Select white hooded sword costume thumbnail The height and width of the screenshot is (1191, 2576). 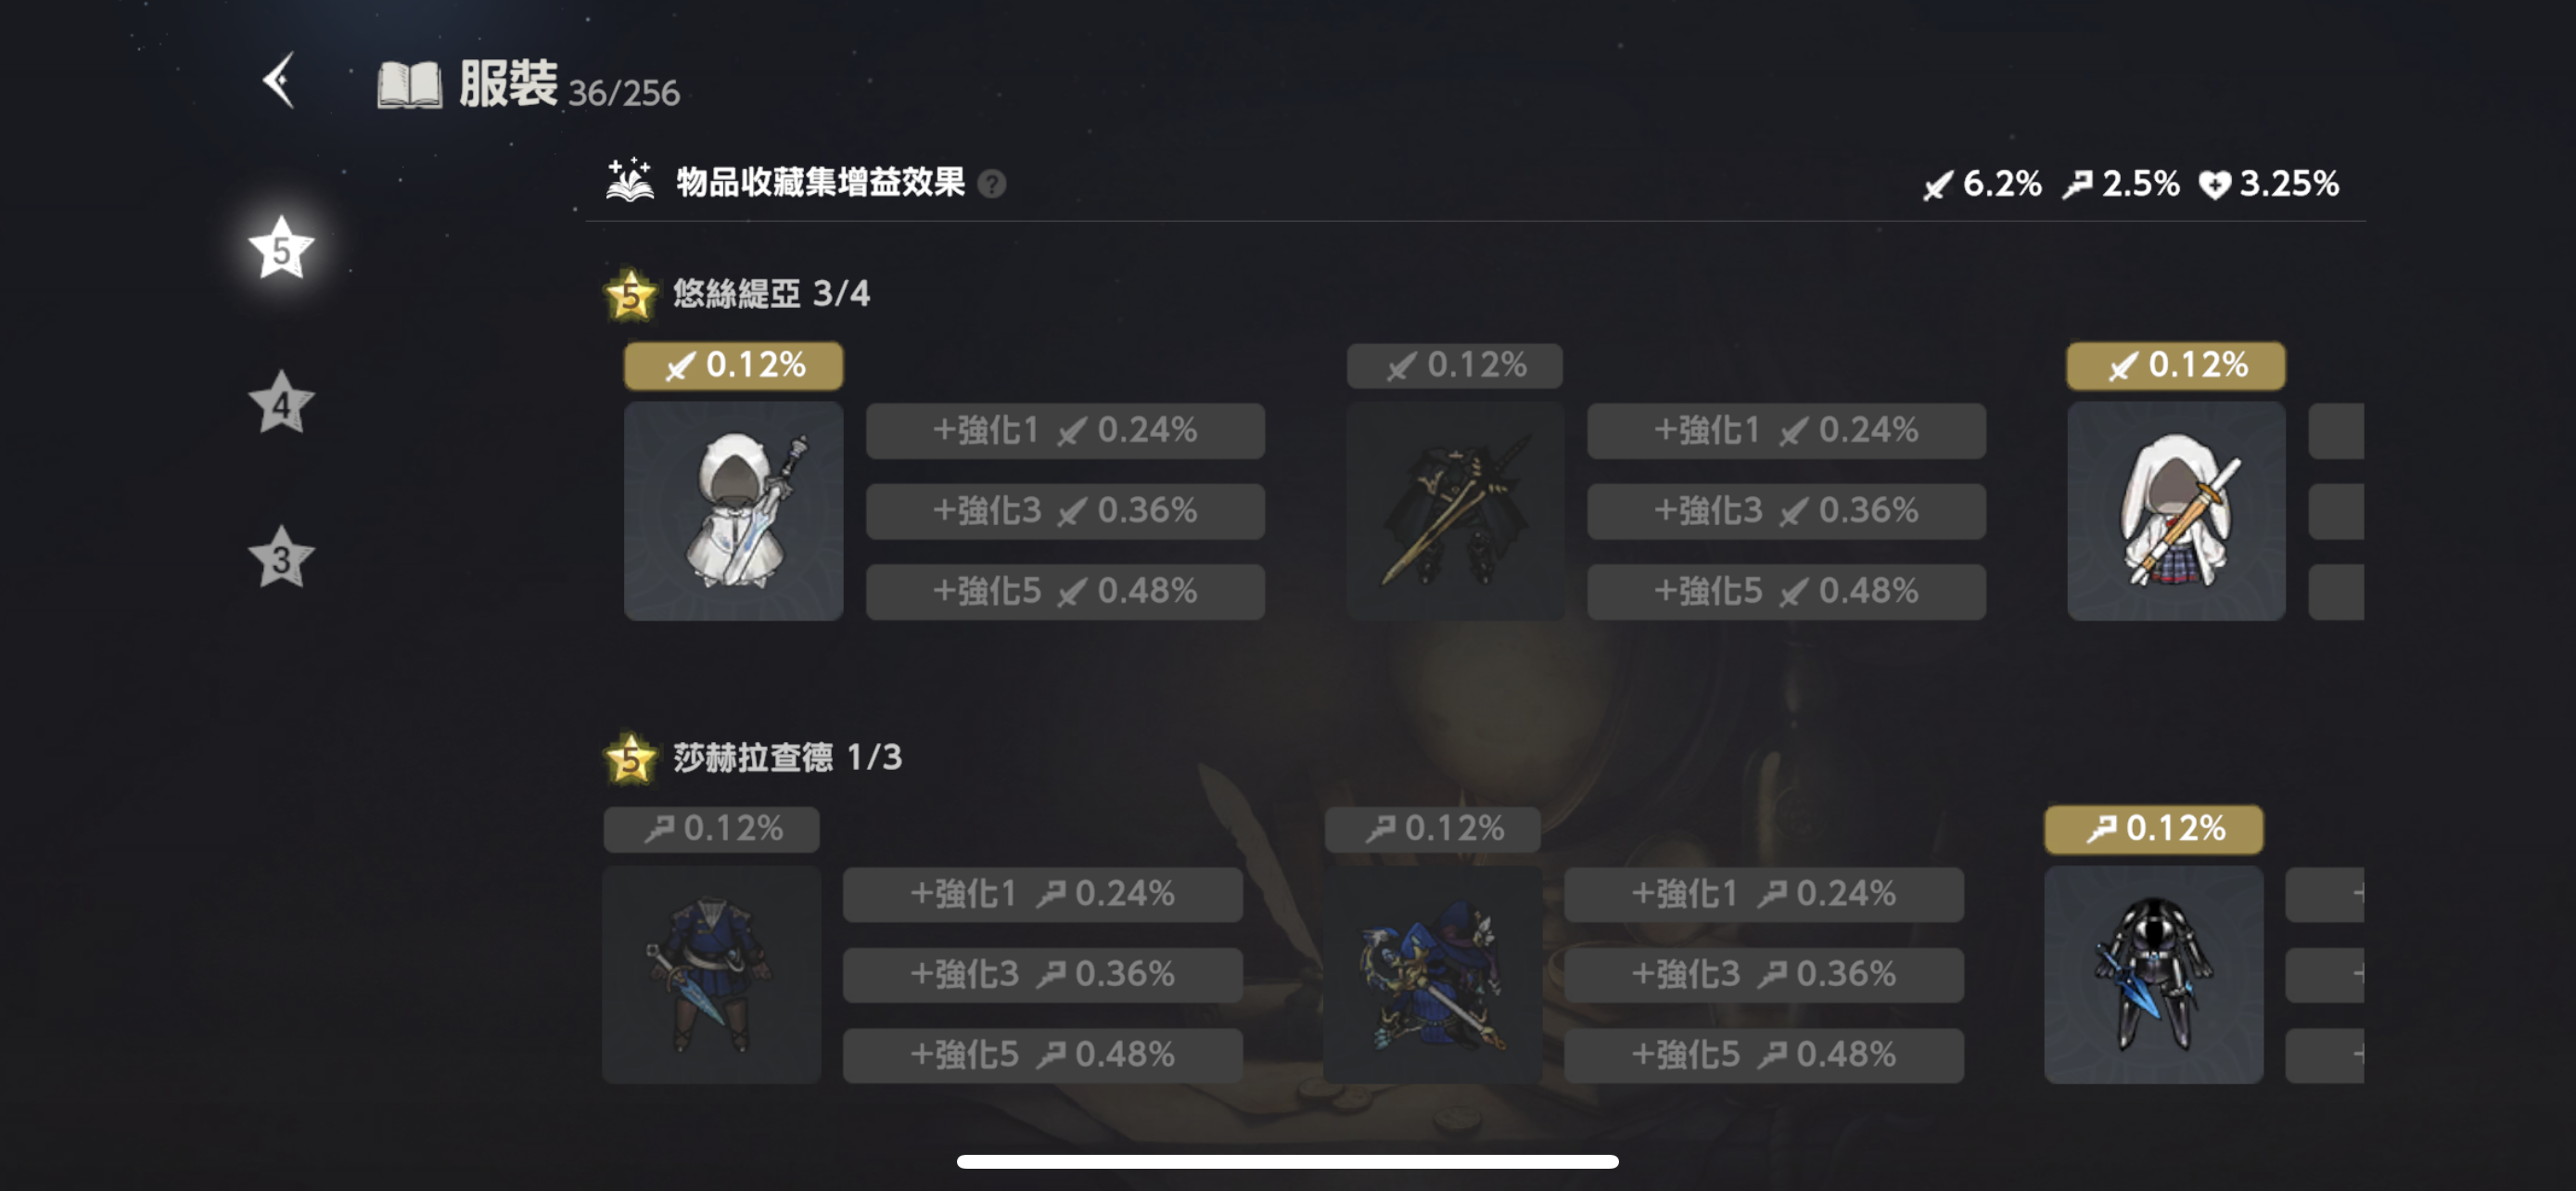click(733, 511)
